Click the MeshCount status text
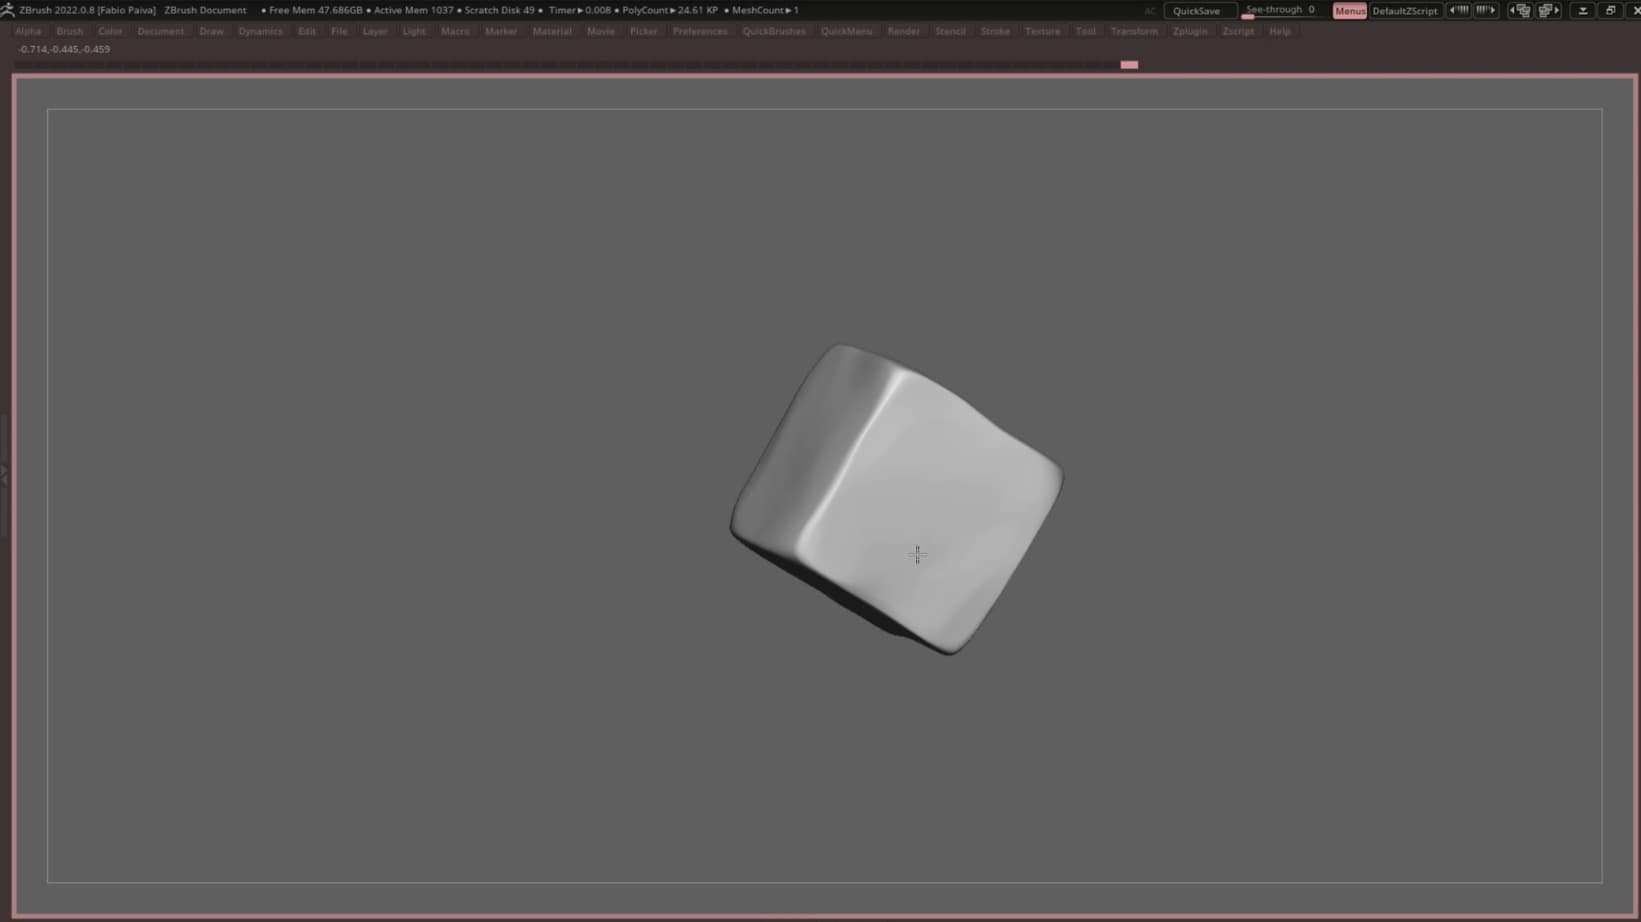1641x922 pixels. click(x=765, y=10)
